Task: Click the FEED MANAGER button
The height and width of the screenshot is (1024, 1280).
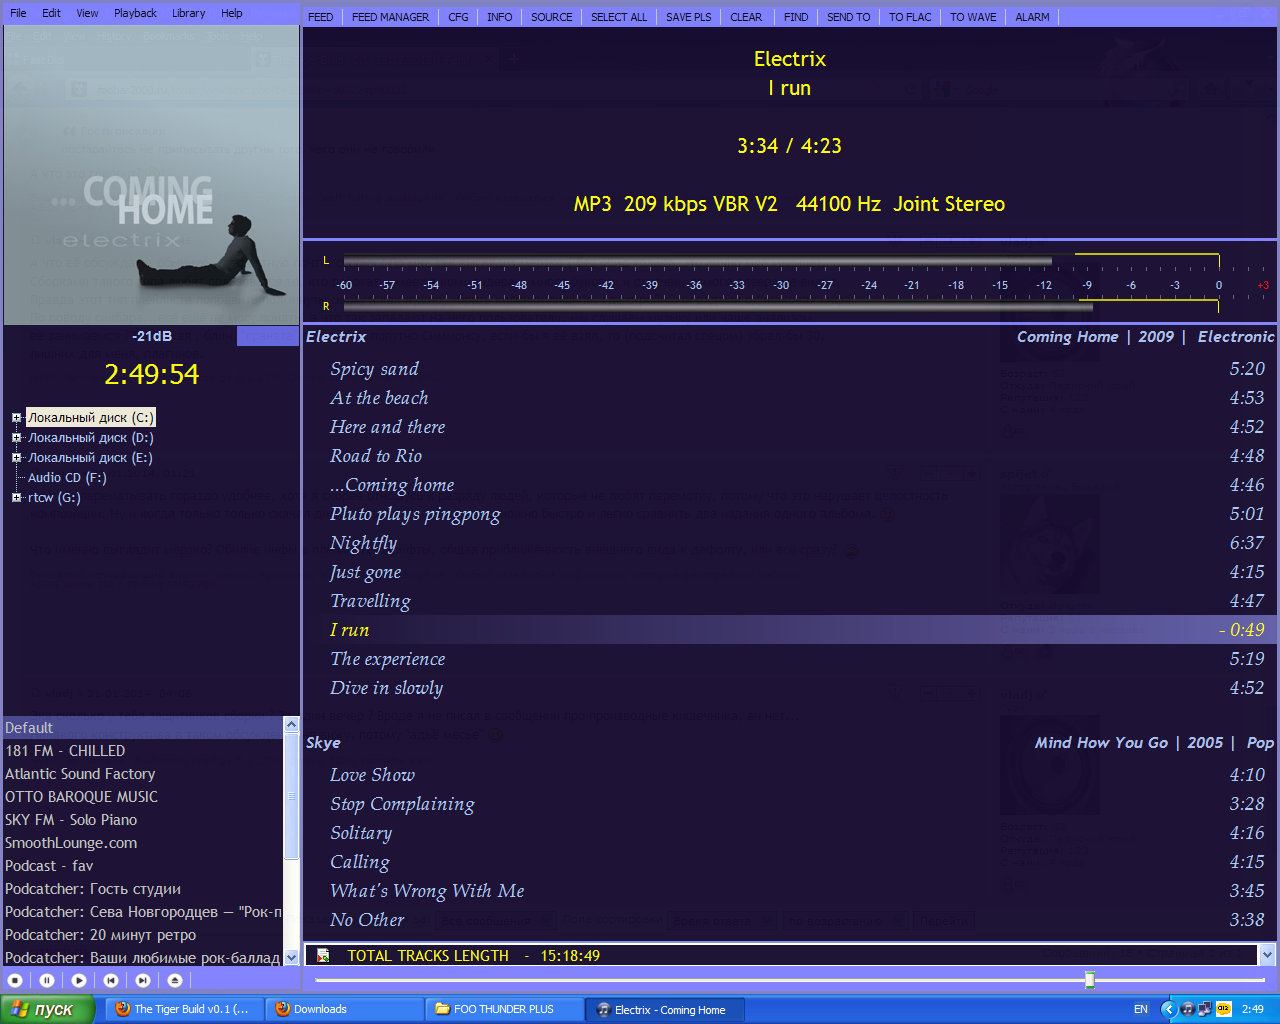Action: coord(390,17)
